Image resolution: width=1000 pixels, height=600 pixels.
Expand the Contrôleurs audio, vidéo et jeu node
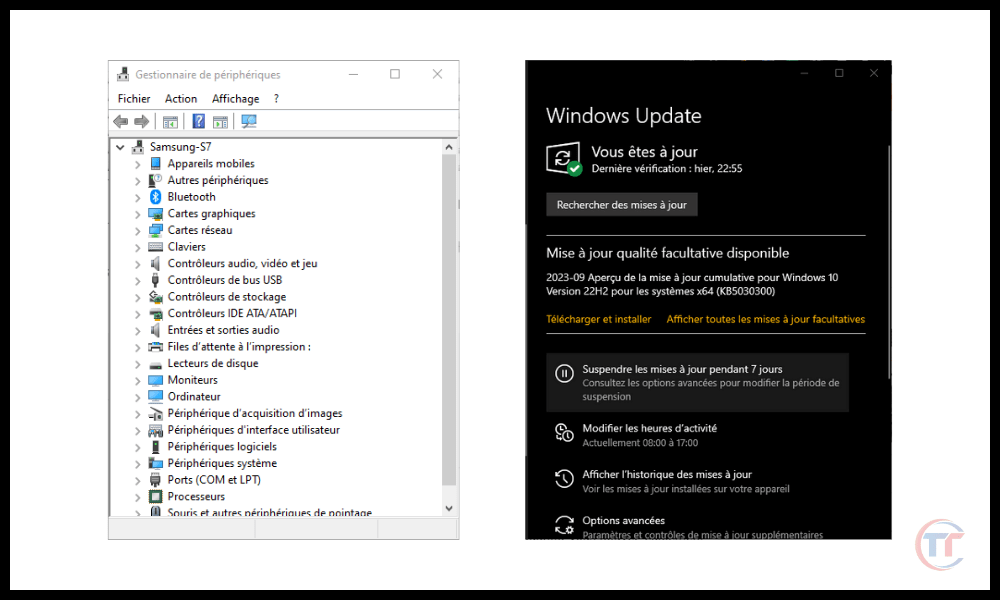tap(138, 264)
